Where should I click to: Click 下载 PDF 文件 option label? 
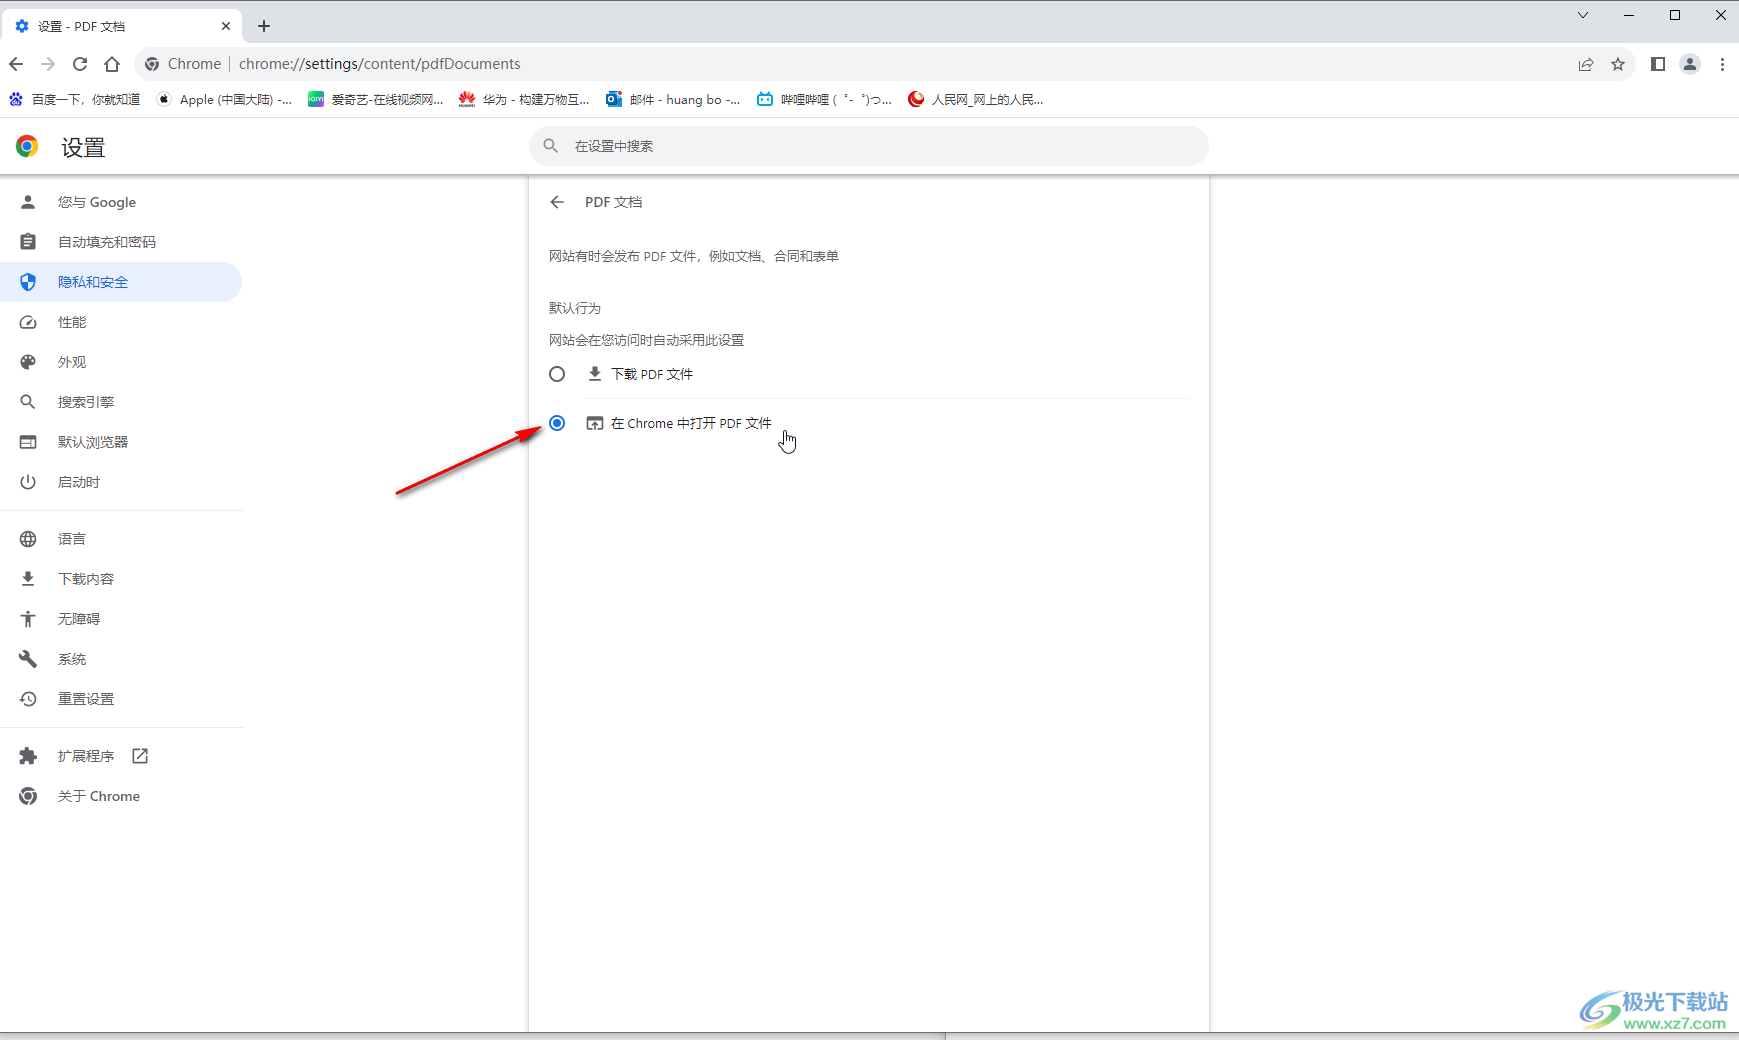point(652,374)
